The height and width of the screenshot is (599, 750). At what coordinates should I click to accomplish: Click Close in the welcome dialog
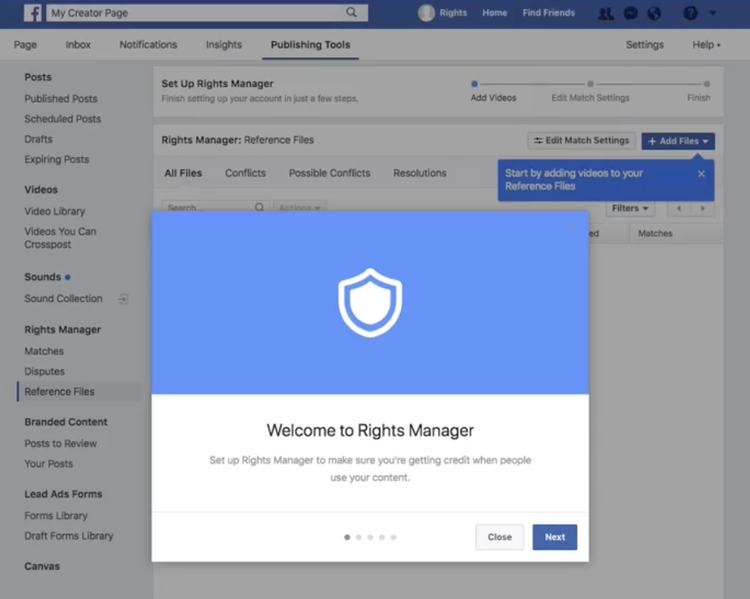pyautogui.click(x=500, y=537)
